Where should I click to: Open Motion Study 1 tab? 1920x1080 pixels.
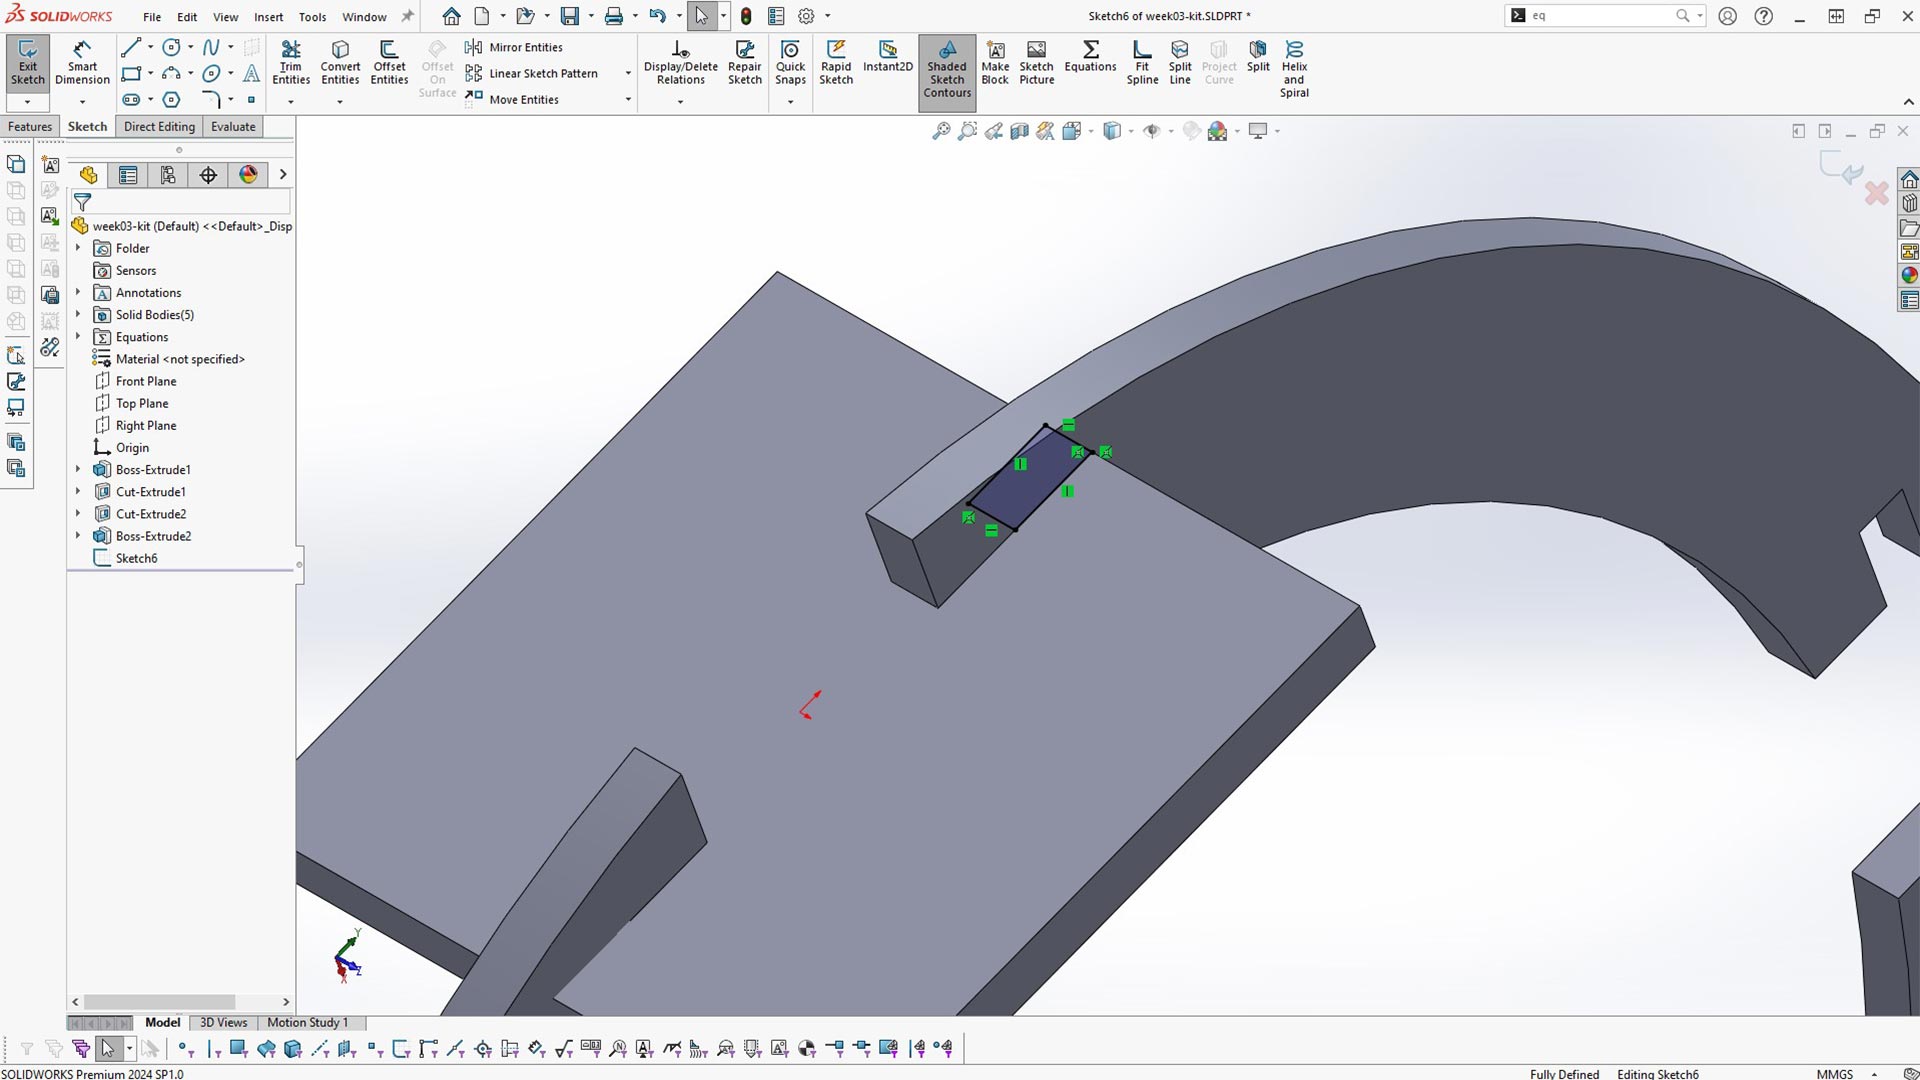pos(307,1022)
